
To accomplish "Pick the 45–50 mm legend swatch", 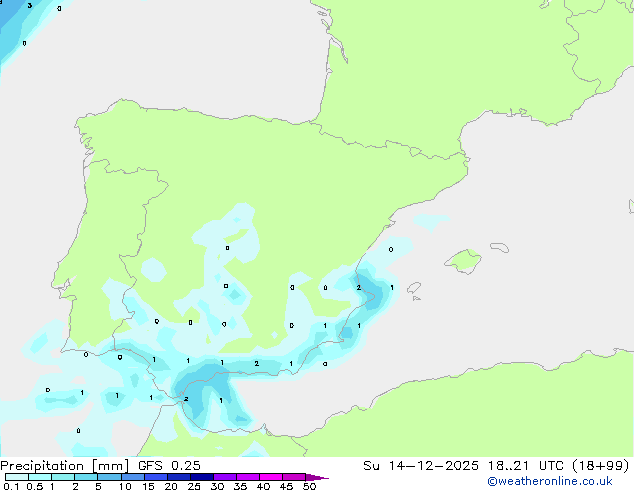I will [x=294, y=477].
